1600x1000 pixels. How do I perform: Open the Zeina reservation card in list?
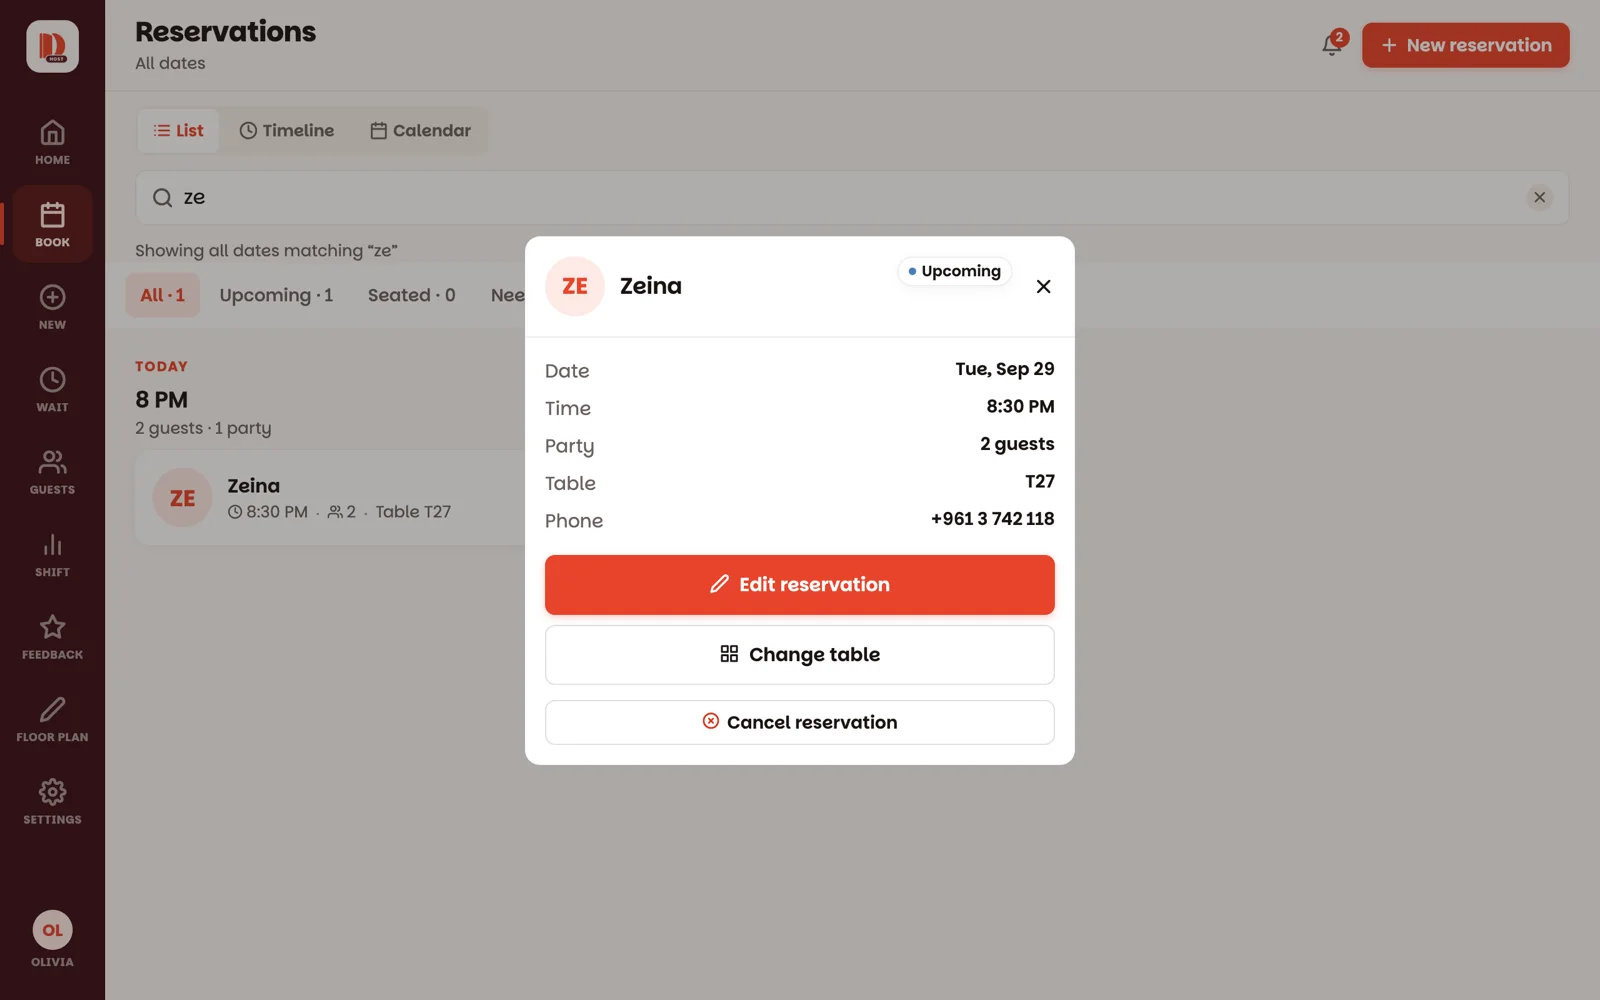coord(331,498)
